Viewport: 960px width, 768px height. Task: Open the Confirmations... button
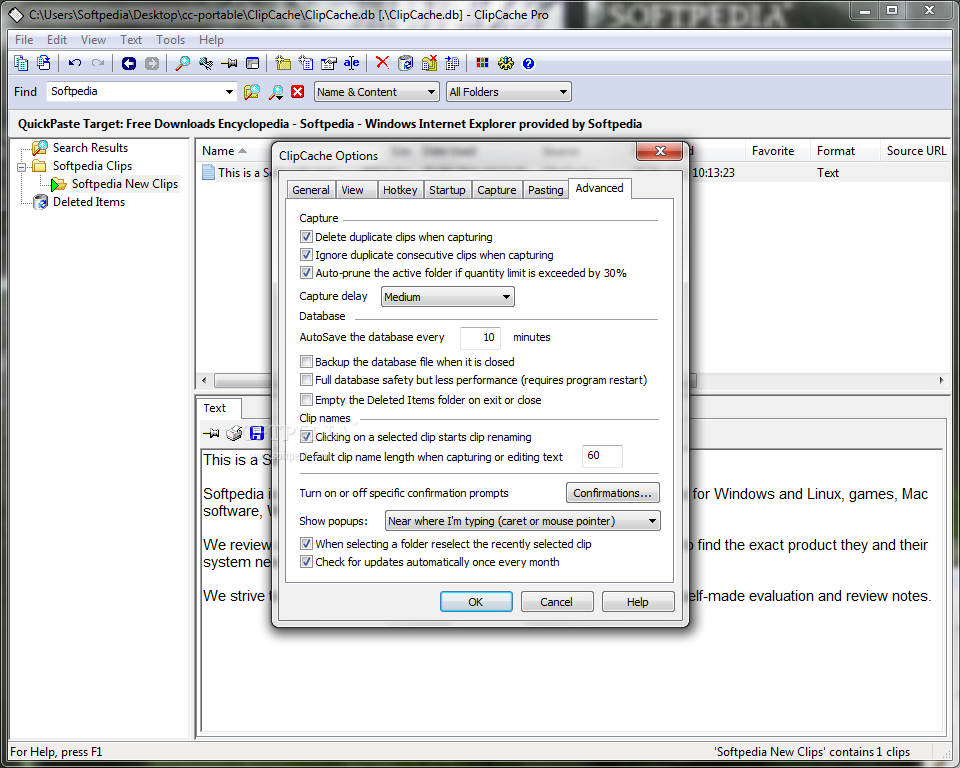612,493
